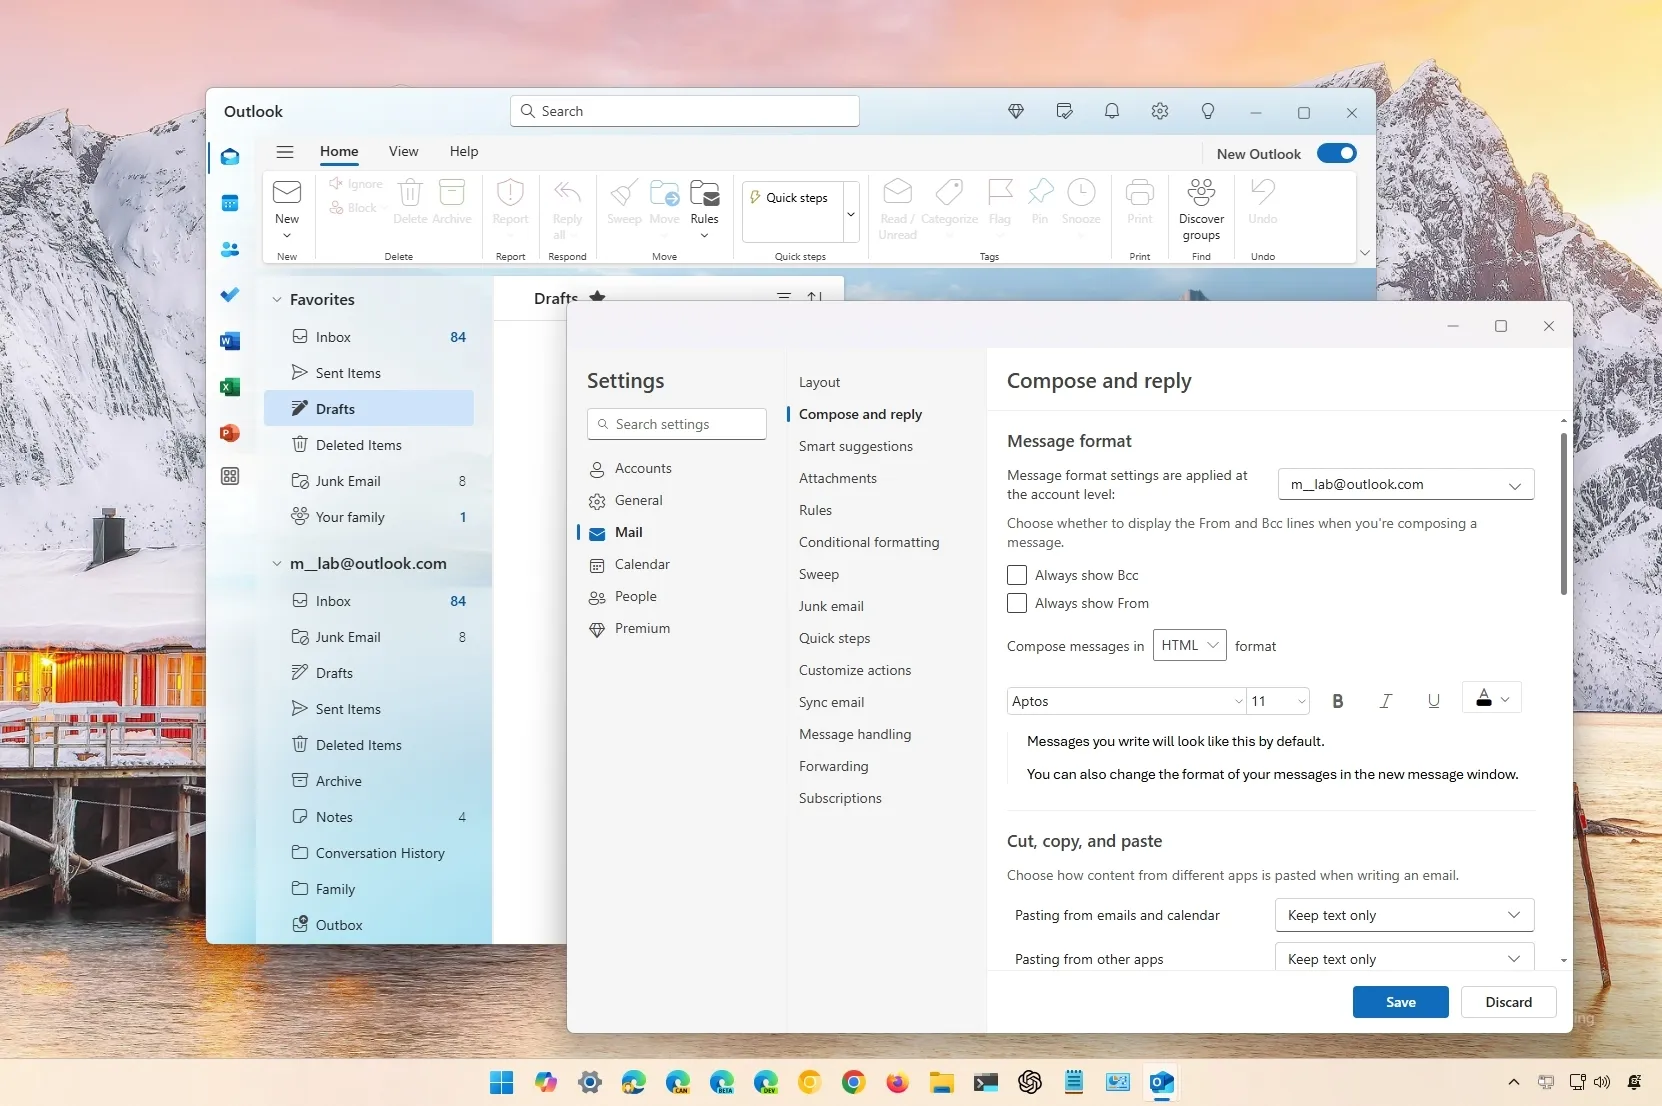Open Settings gear in Outlook title bar
This screenshot has width=1662, height=1106.
tap(1160, 111)
